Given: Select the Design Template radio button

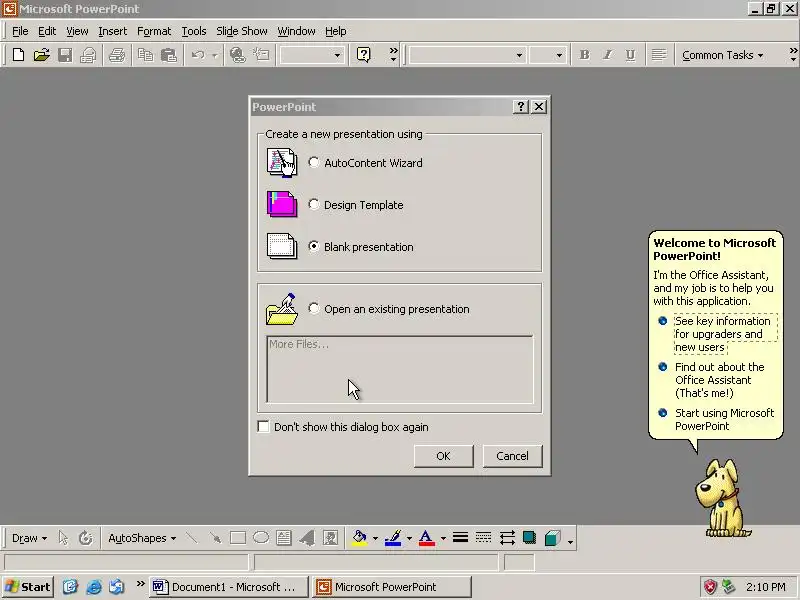Looking at the screenshot, I should point(314,205).
